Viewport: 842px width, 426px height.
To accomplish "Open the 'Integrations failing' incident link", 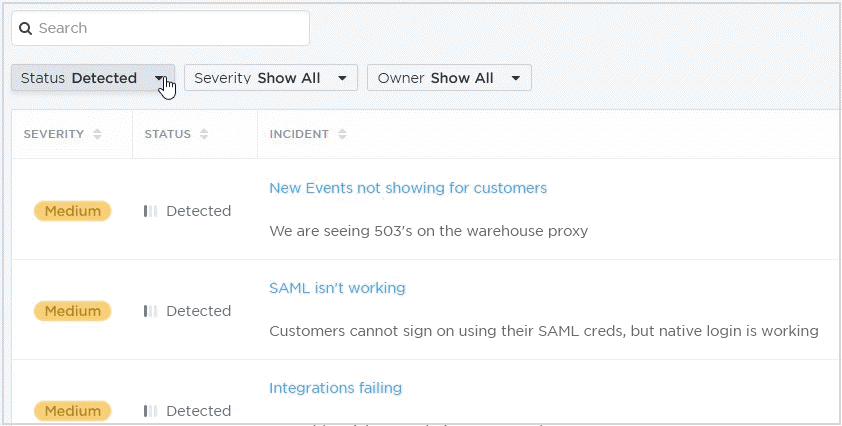I will (336, 388).
